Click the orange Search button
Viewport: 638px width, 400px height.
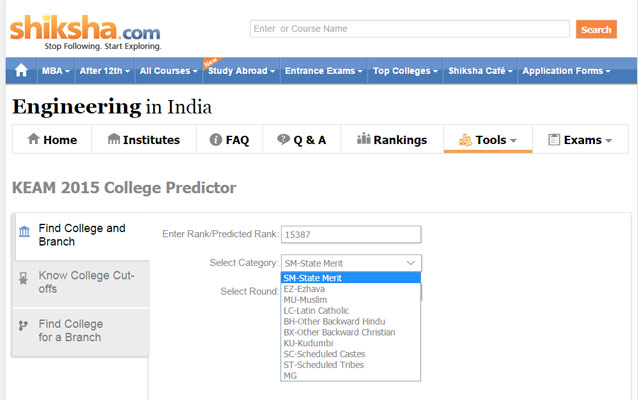pos(596,30)
